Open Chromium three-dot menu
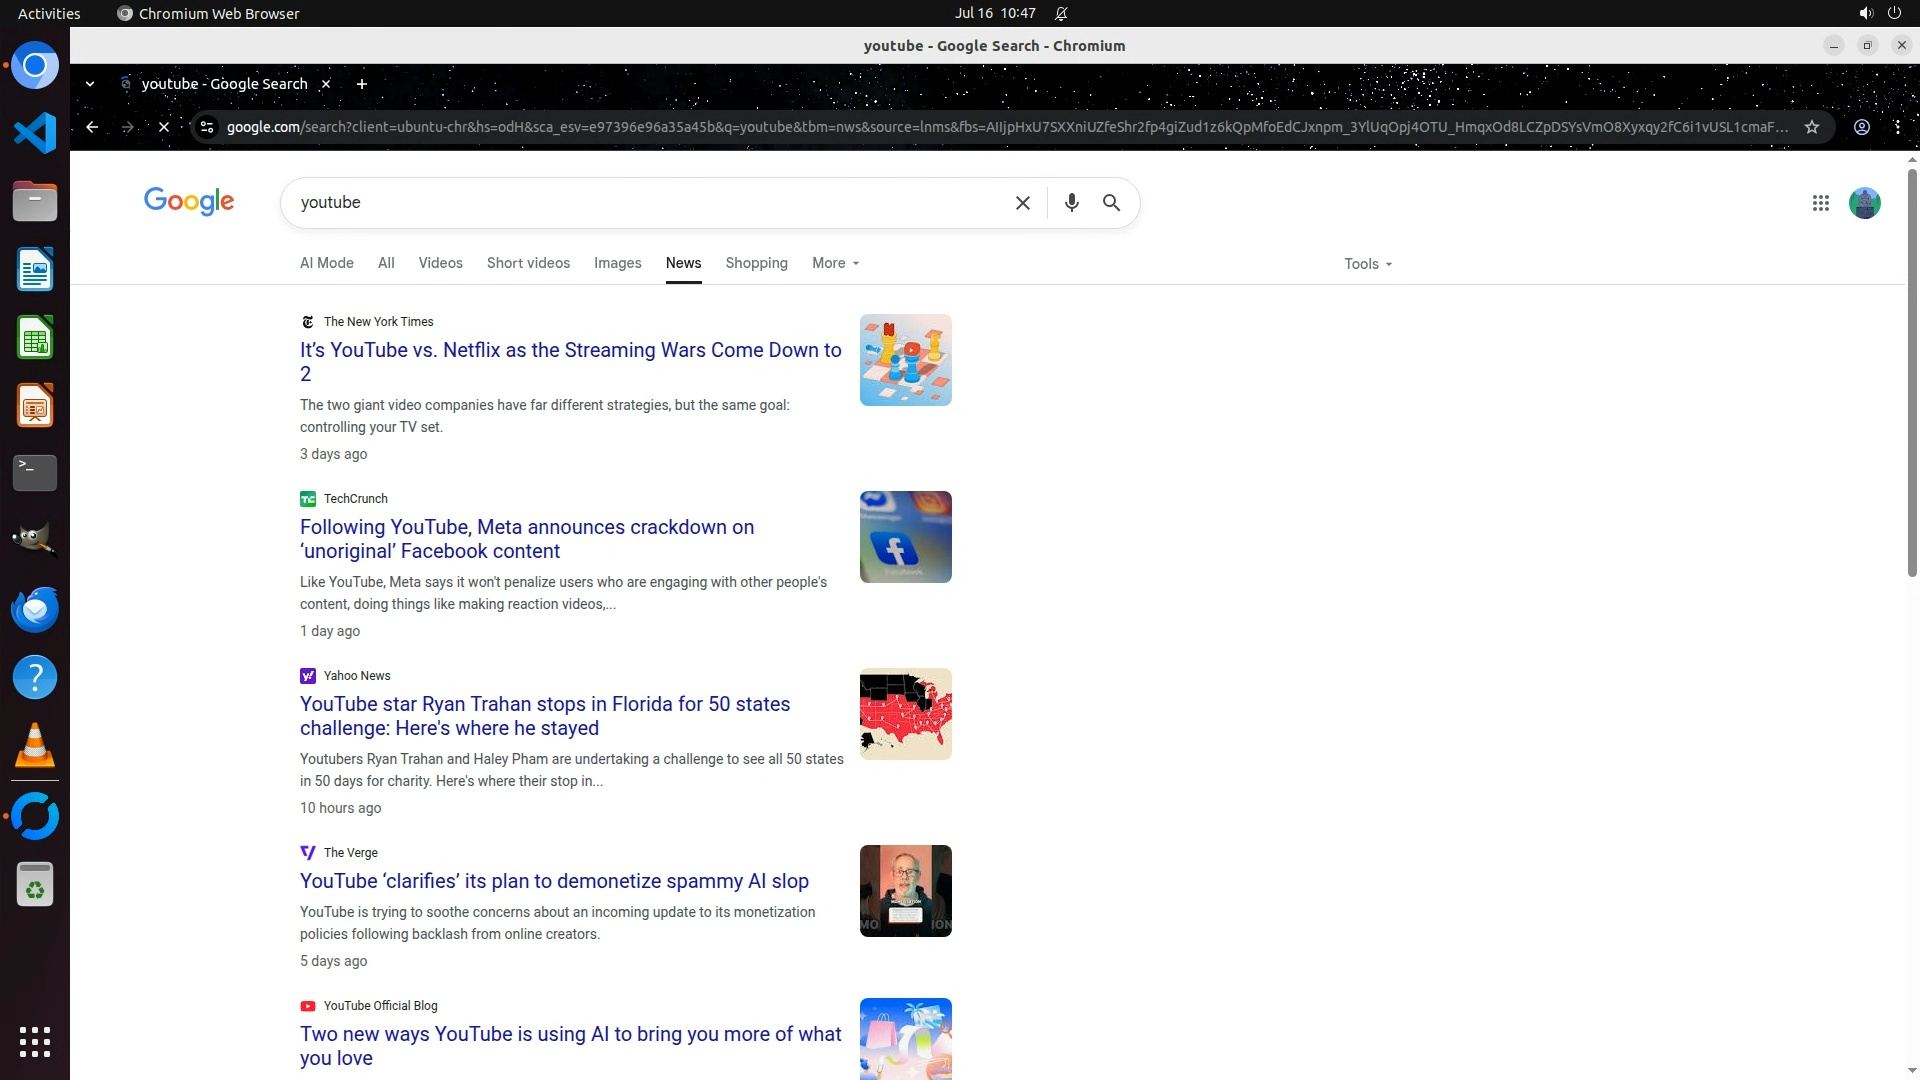This screenshot has width=1920, height=1080. tap(1897, 127)
